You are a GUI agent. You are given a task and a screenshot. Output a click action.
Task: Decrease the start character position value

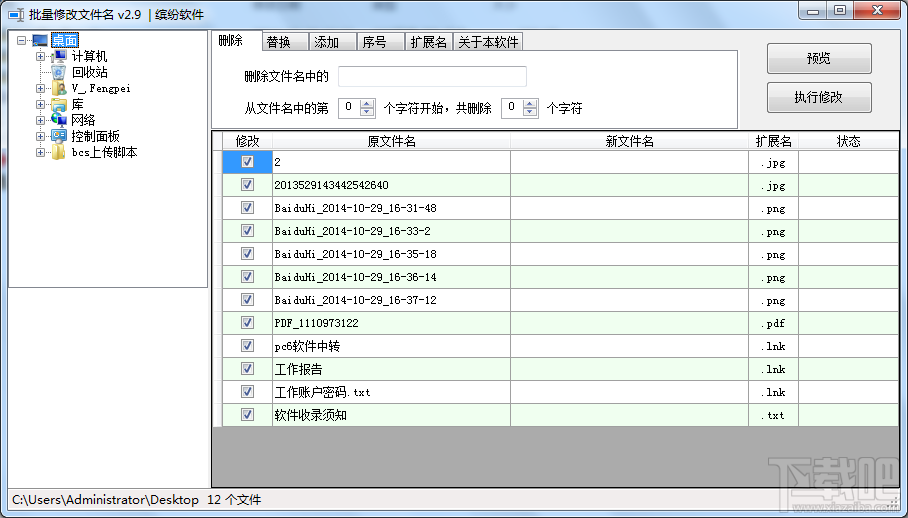tap(367, 112)
